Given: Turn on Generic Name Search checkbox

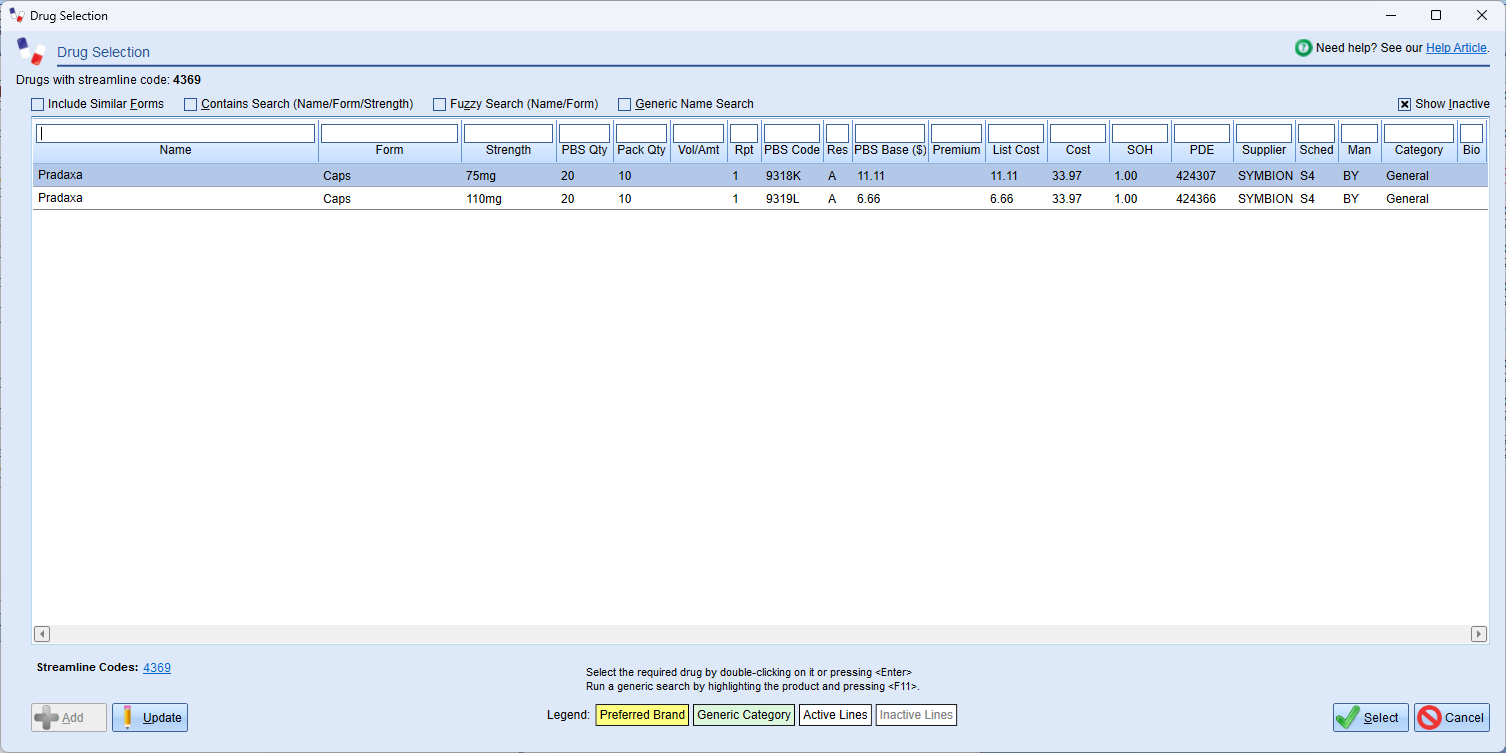Looking at the screenshot, I should (x=625, y=104).
